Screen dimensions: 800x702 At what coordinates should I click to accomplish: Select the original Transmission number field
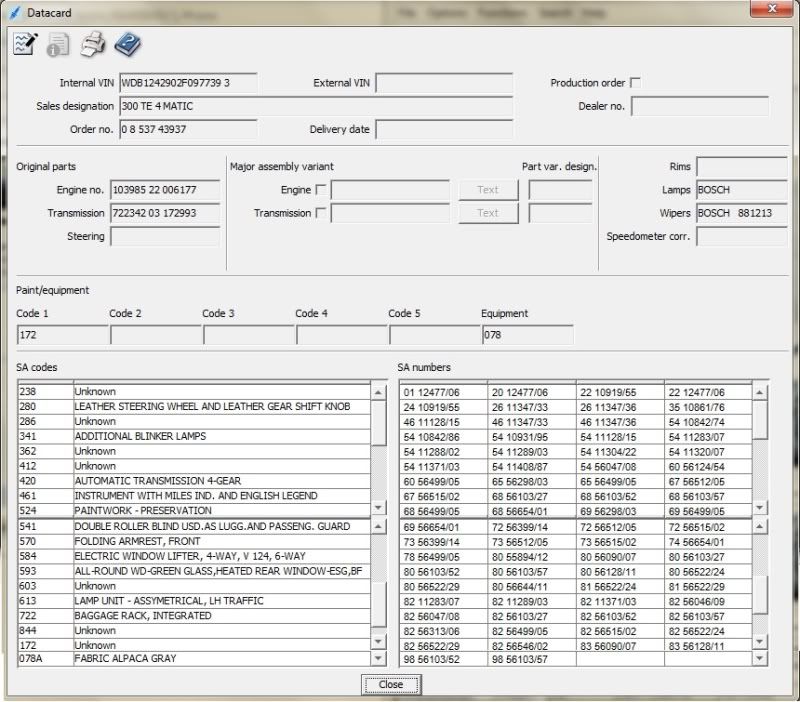[165, 213]
